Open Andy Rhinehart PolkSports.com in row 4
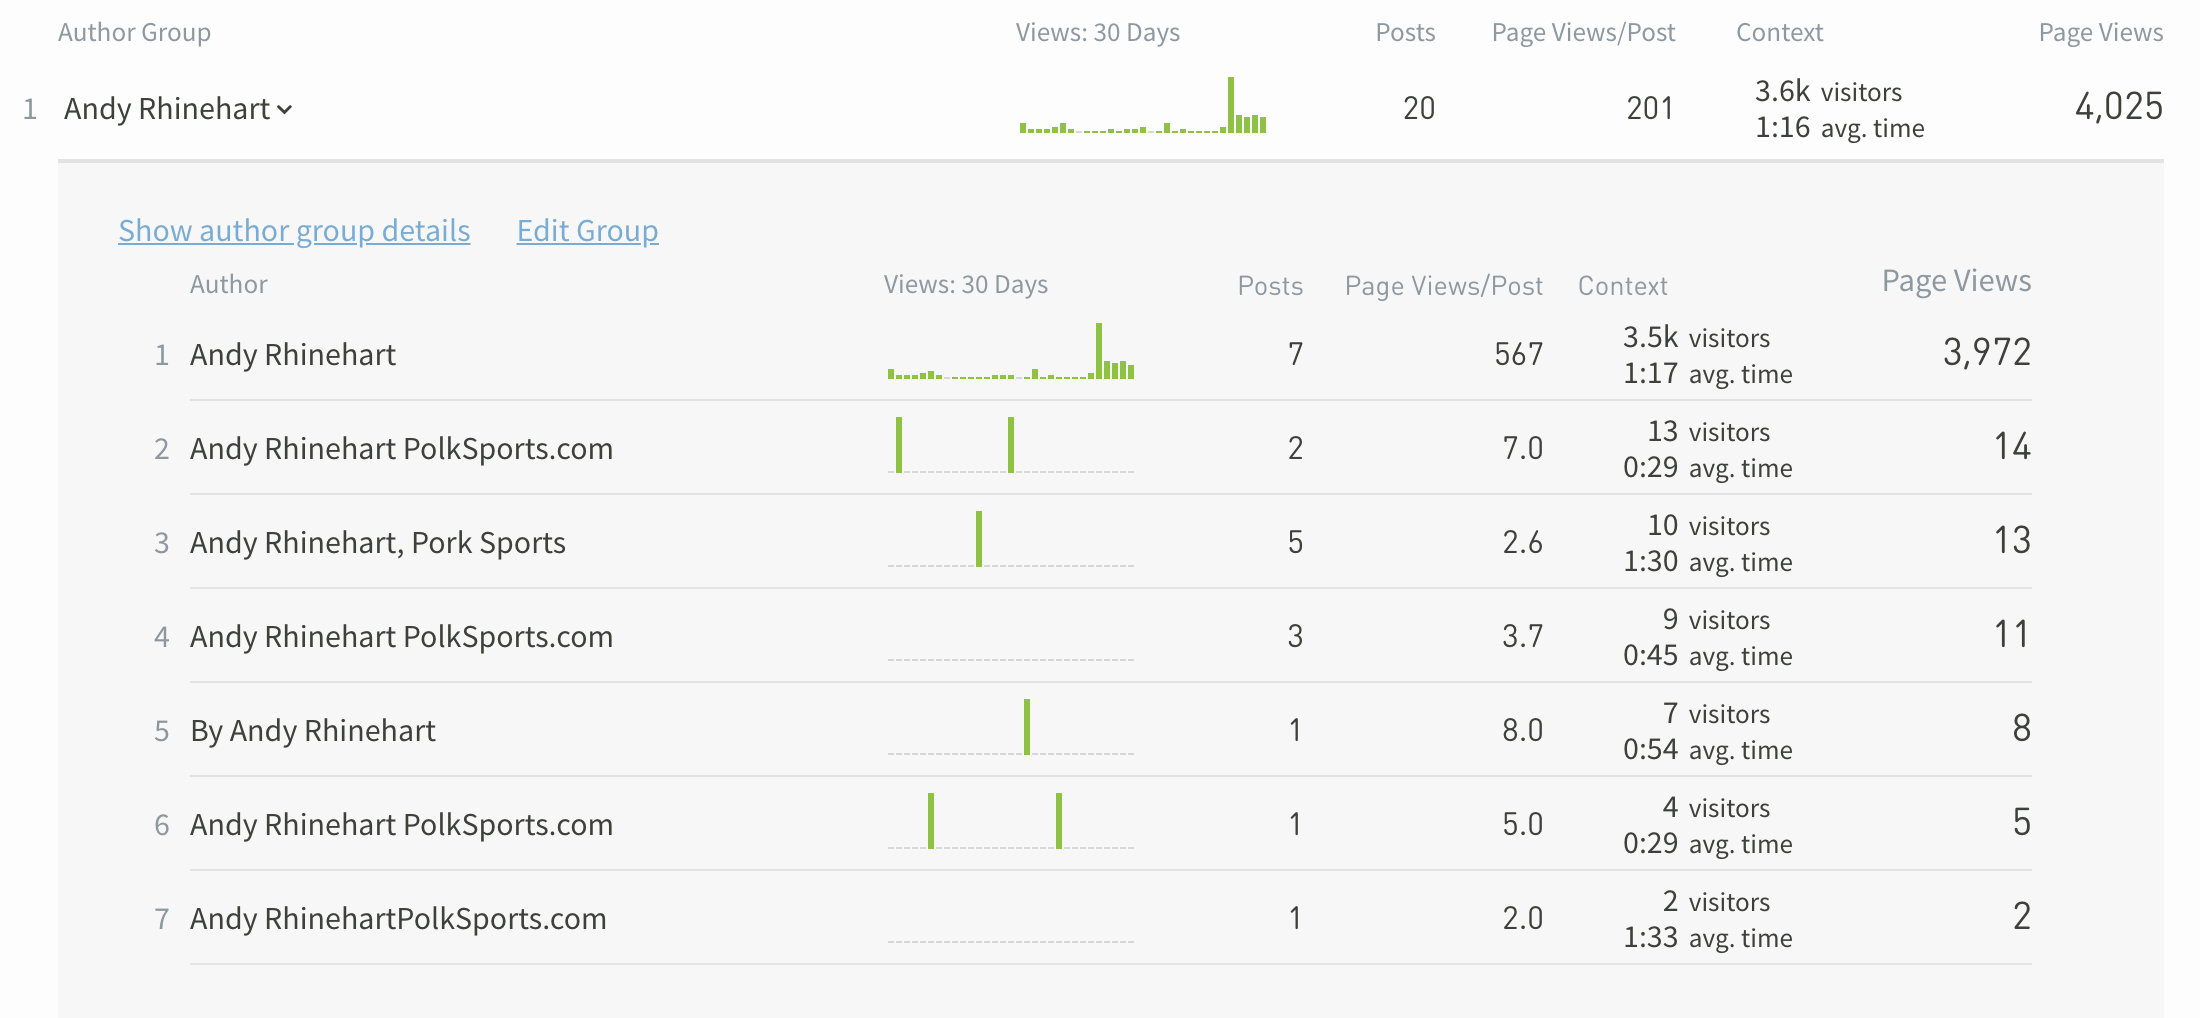2200x1018 pixels. [401, 637]
